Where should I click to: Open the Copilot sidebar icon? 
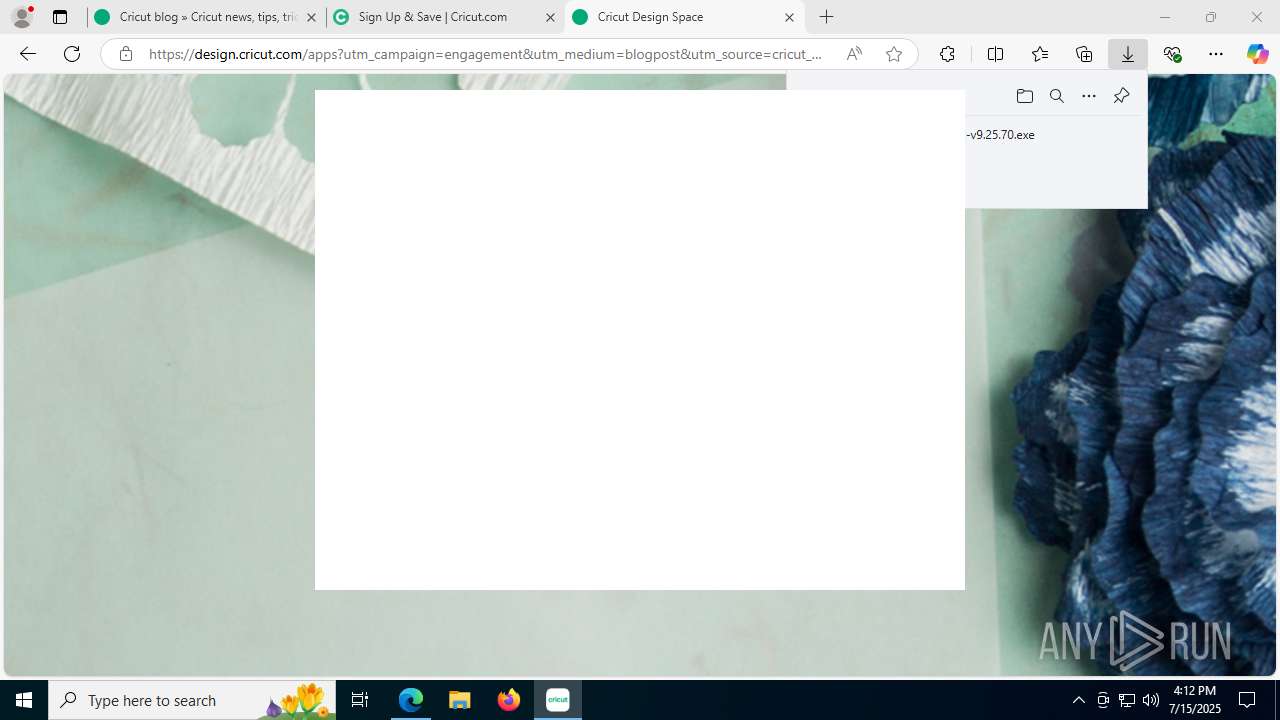(x=1258, y=54)
